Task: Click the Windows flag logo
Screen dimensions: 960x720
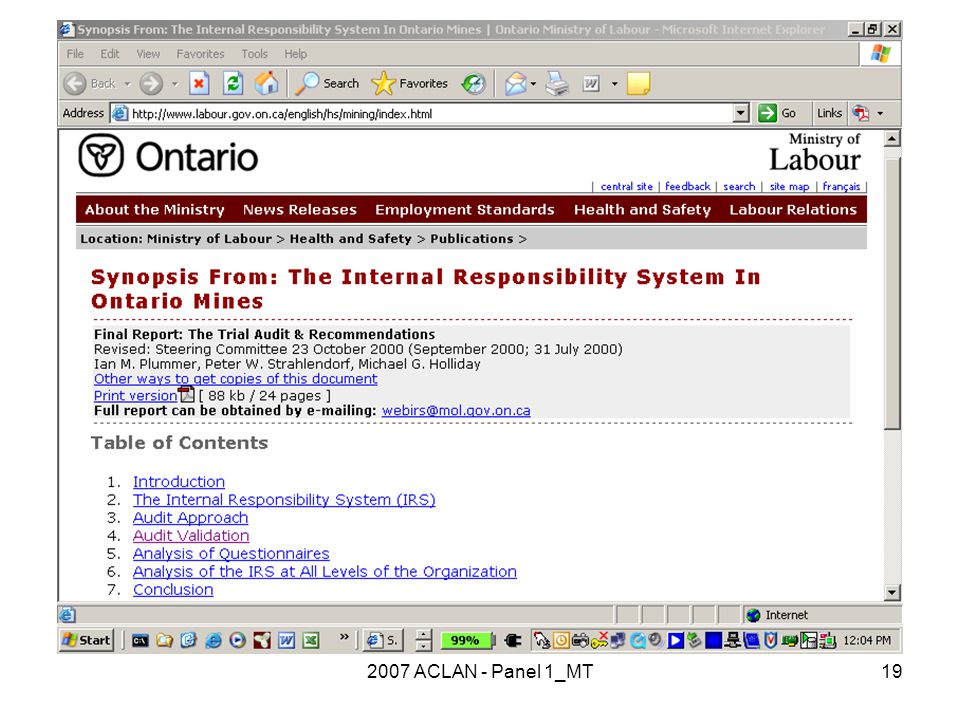Action: coord(880,54)
